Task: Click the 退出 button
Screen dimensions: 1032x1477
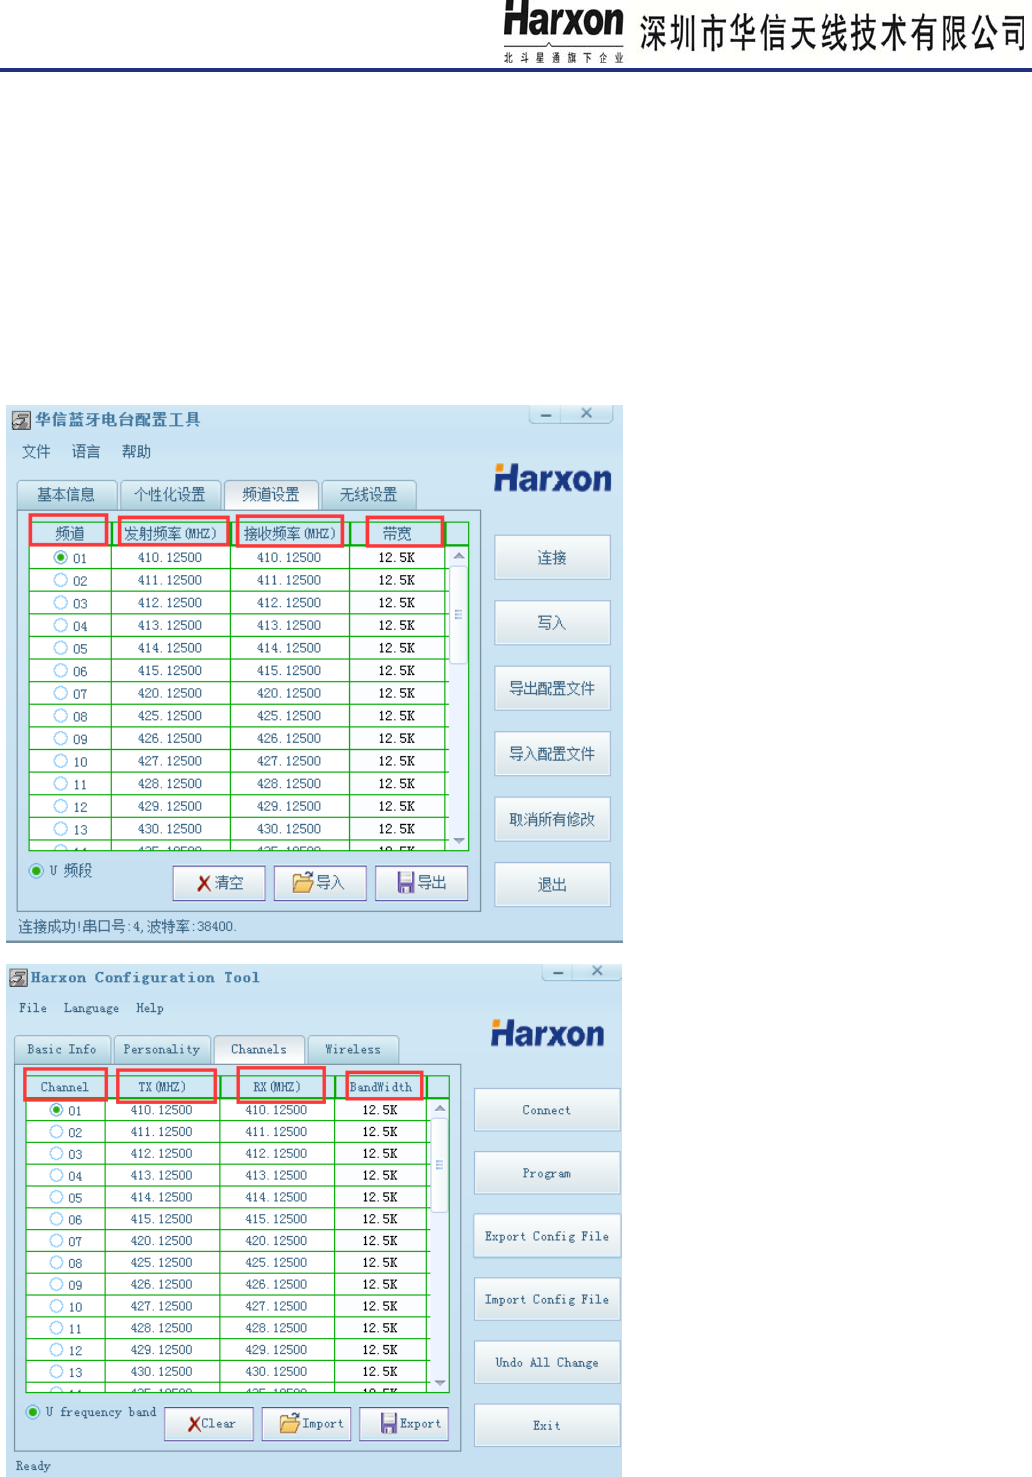Action: 552,884
